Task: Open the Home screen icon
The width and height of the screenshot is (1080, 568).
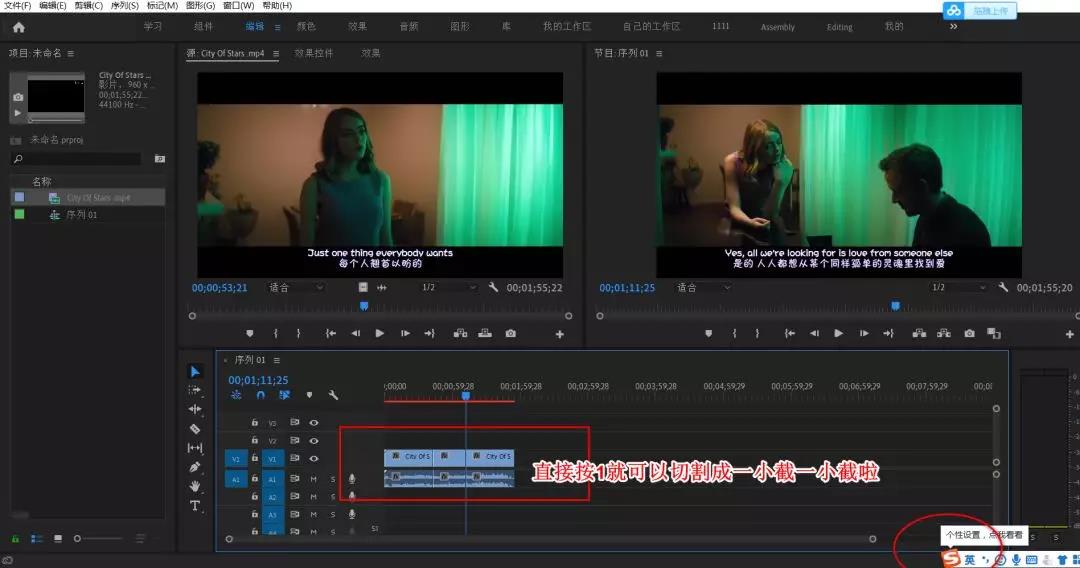Action: (19, 28)
